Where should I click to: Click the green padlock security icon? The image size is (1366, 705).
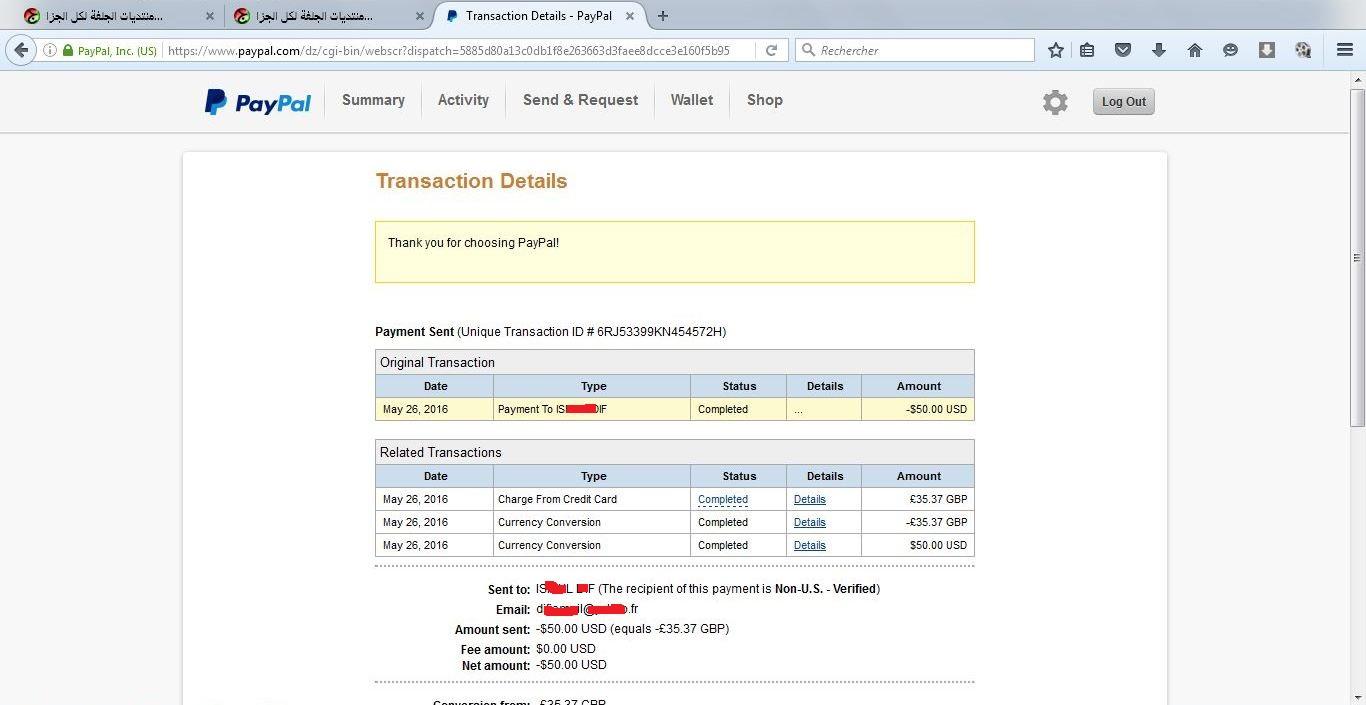tap(68, 50)
